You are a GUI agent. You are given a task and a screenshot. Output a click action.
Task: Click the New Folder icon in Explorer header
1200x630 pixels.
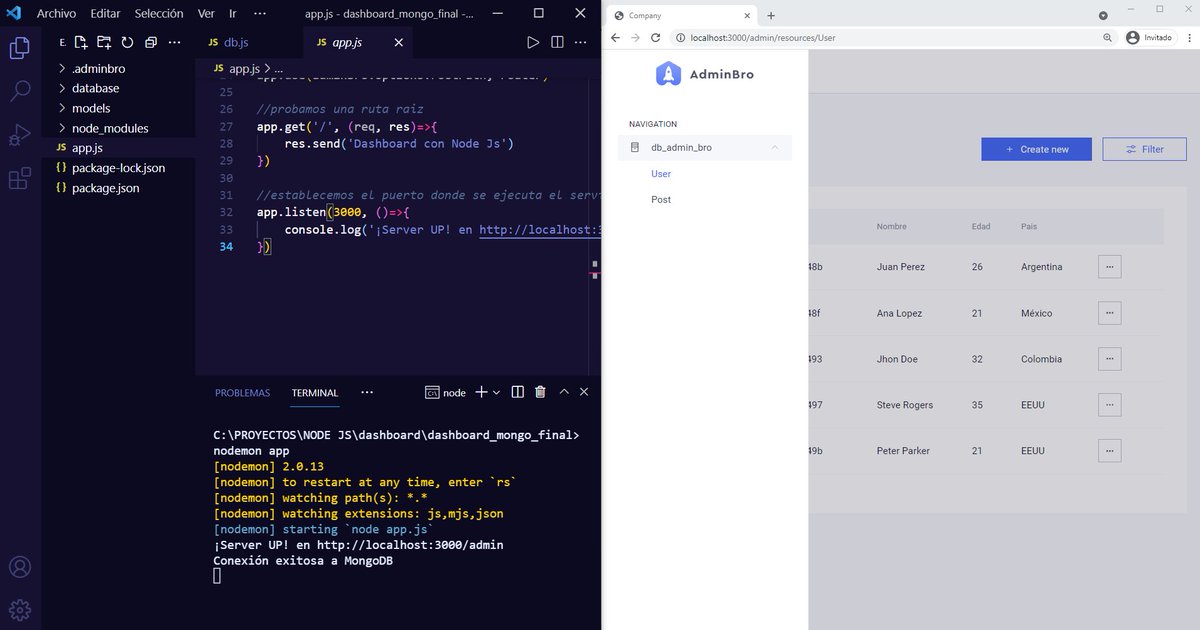pyautogui.click(x=105, y=43)
